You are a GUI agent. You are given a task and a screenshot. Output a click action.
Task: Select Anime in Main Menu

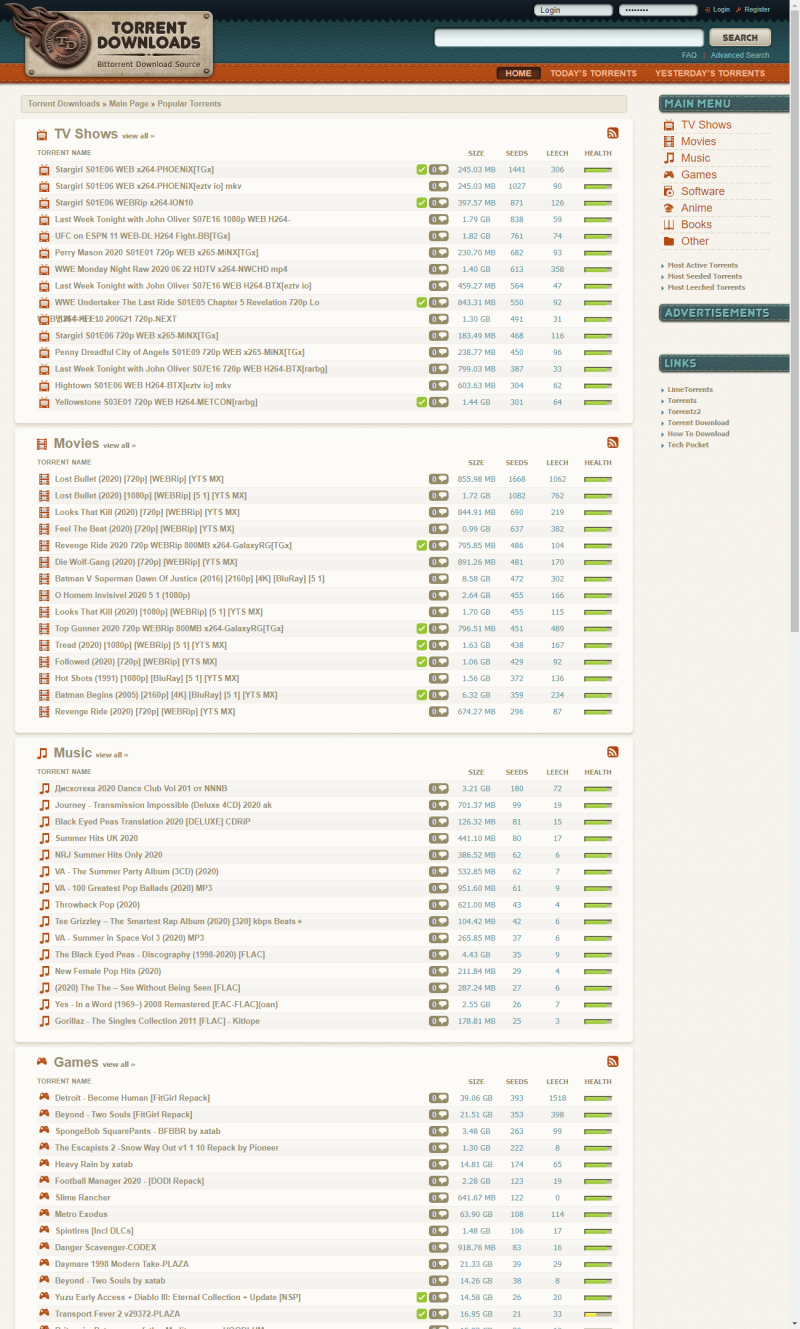(x=697, y=208)
